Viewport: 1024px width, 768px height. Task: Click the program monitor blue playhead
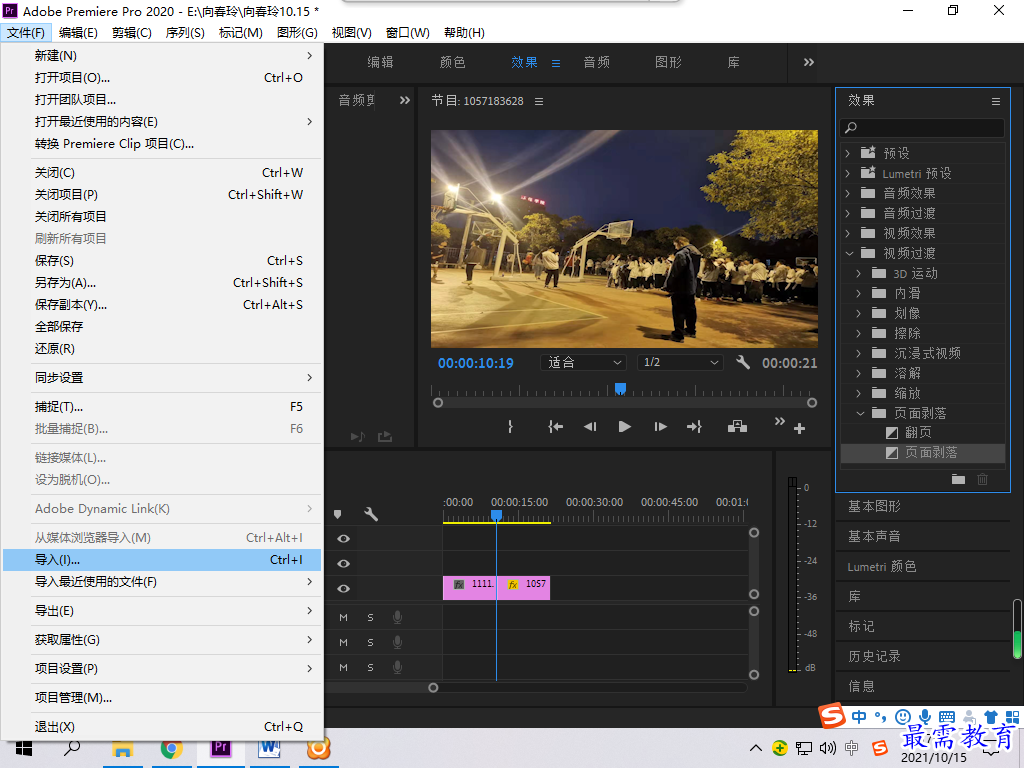click(620, 389)
